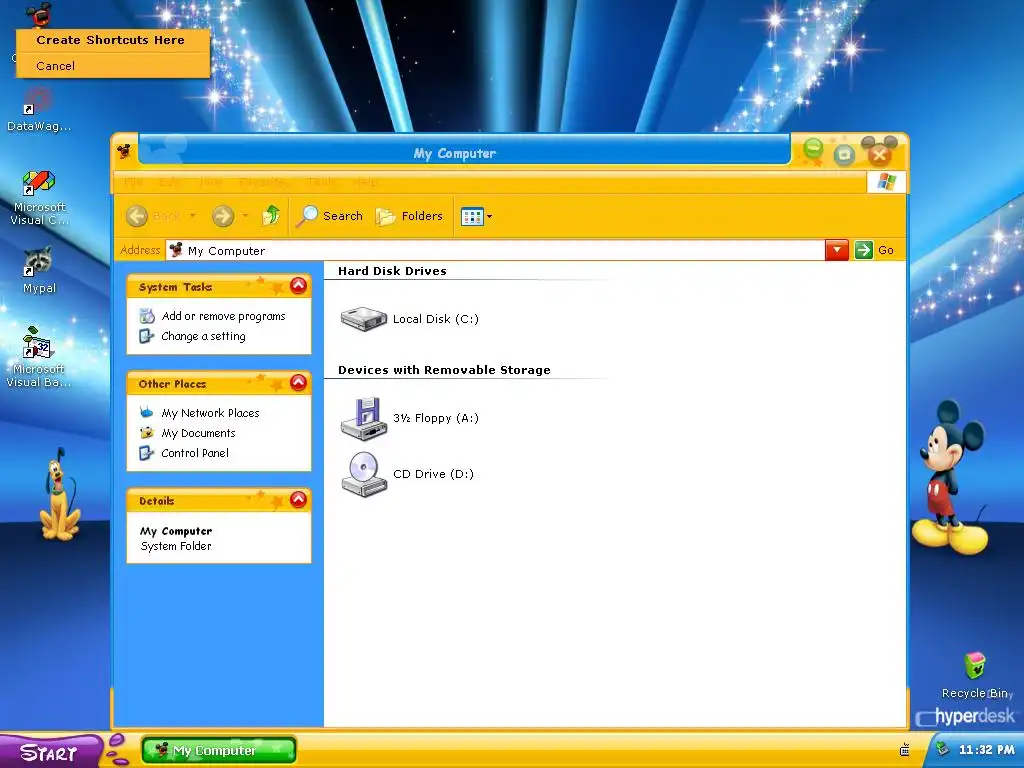
Task: Collapse the Details panel
Action: (x=298, y=500)
